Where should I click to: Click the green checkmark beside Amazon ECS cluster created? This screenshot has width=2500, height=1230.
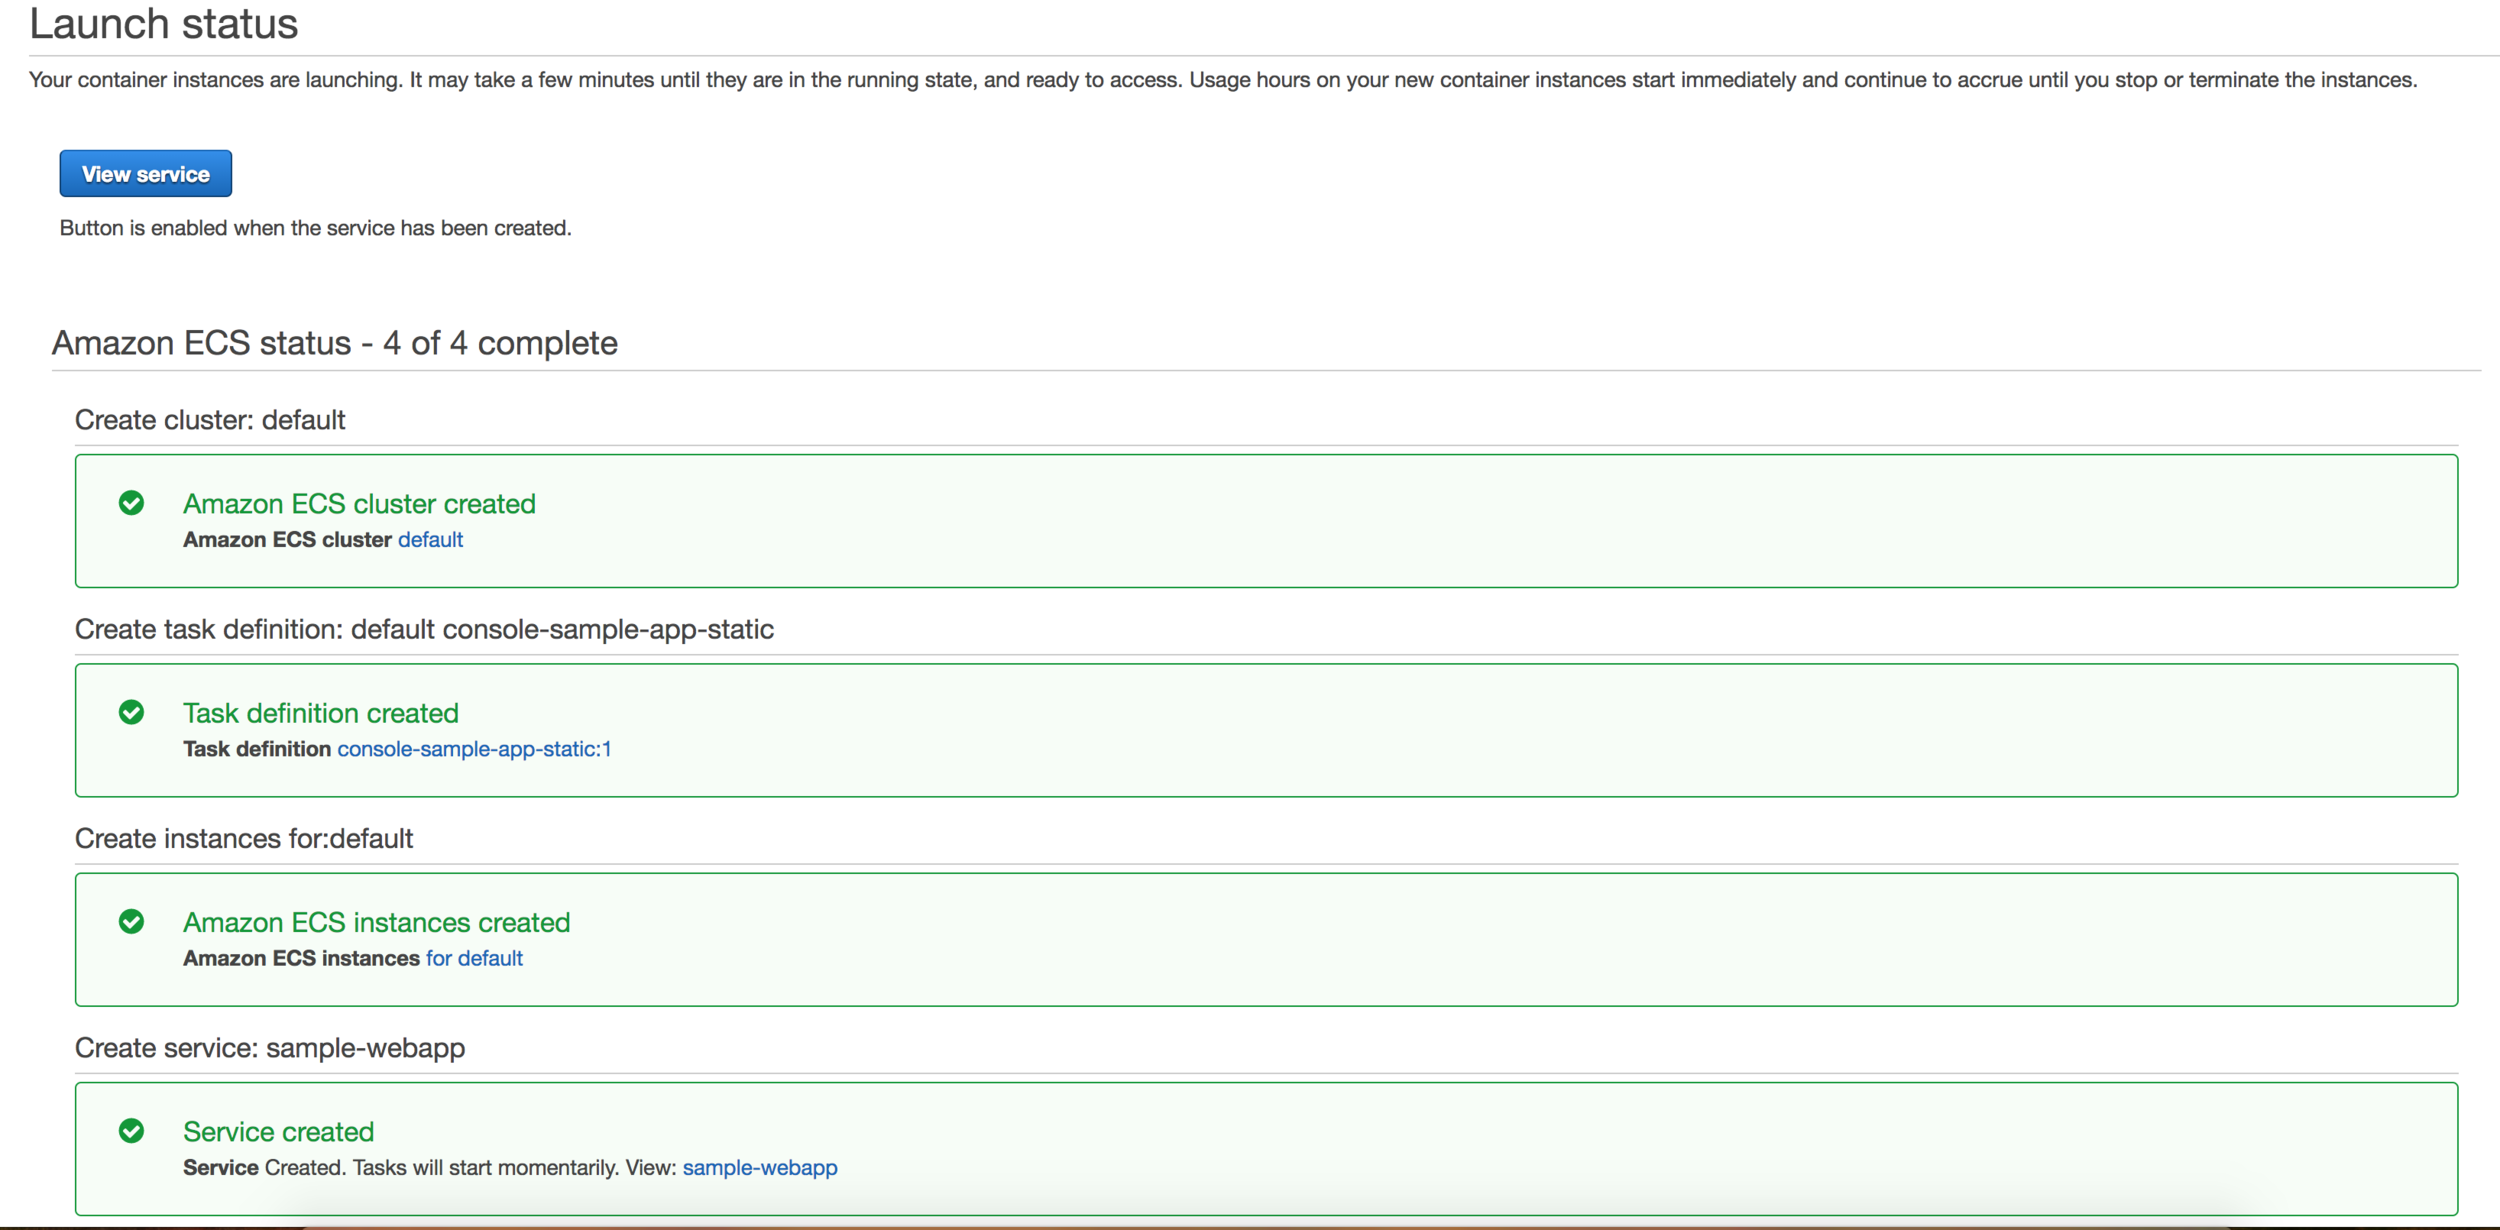click(x=131, y=503)
